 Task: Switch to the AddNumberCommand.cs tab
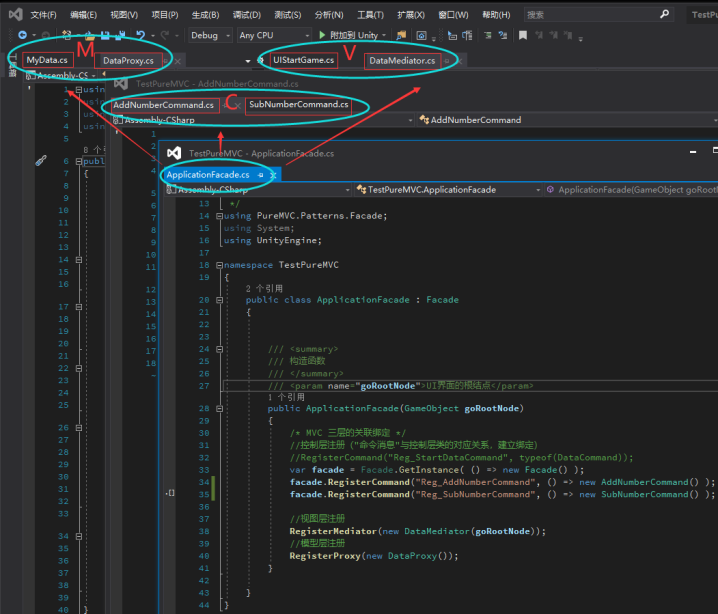(x=163, y=105)
